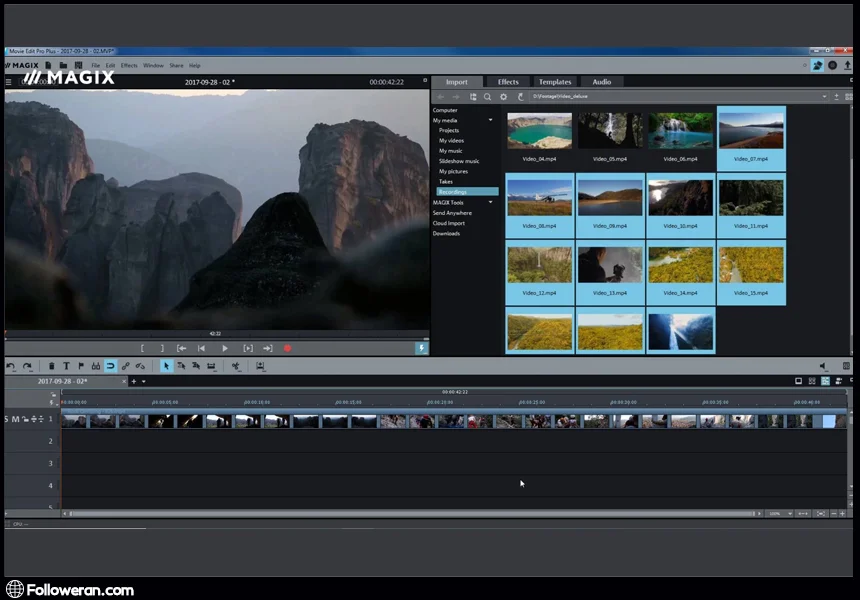Switch to the Effects tab

pyautogui.click(x=508, y=82)
